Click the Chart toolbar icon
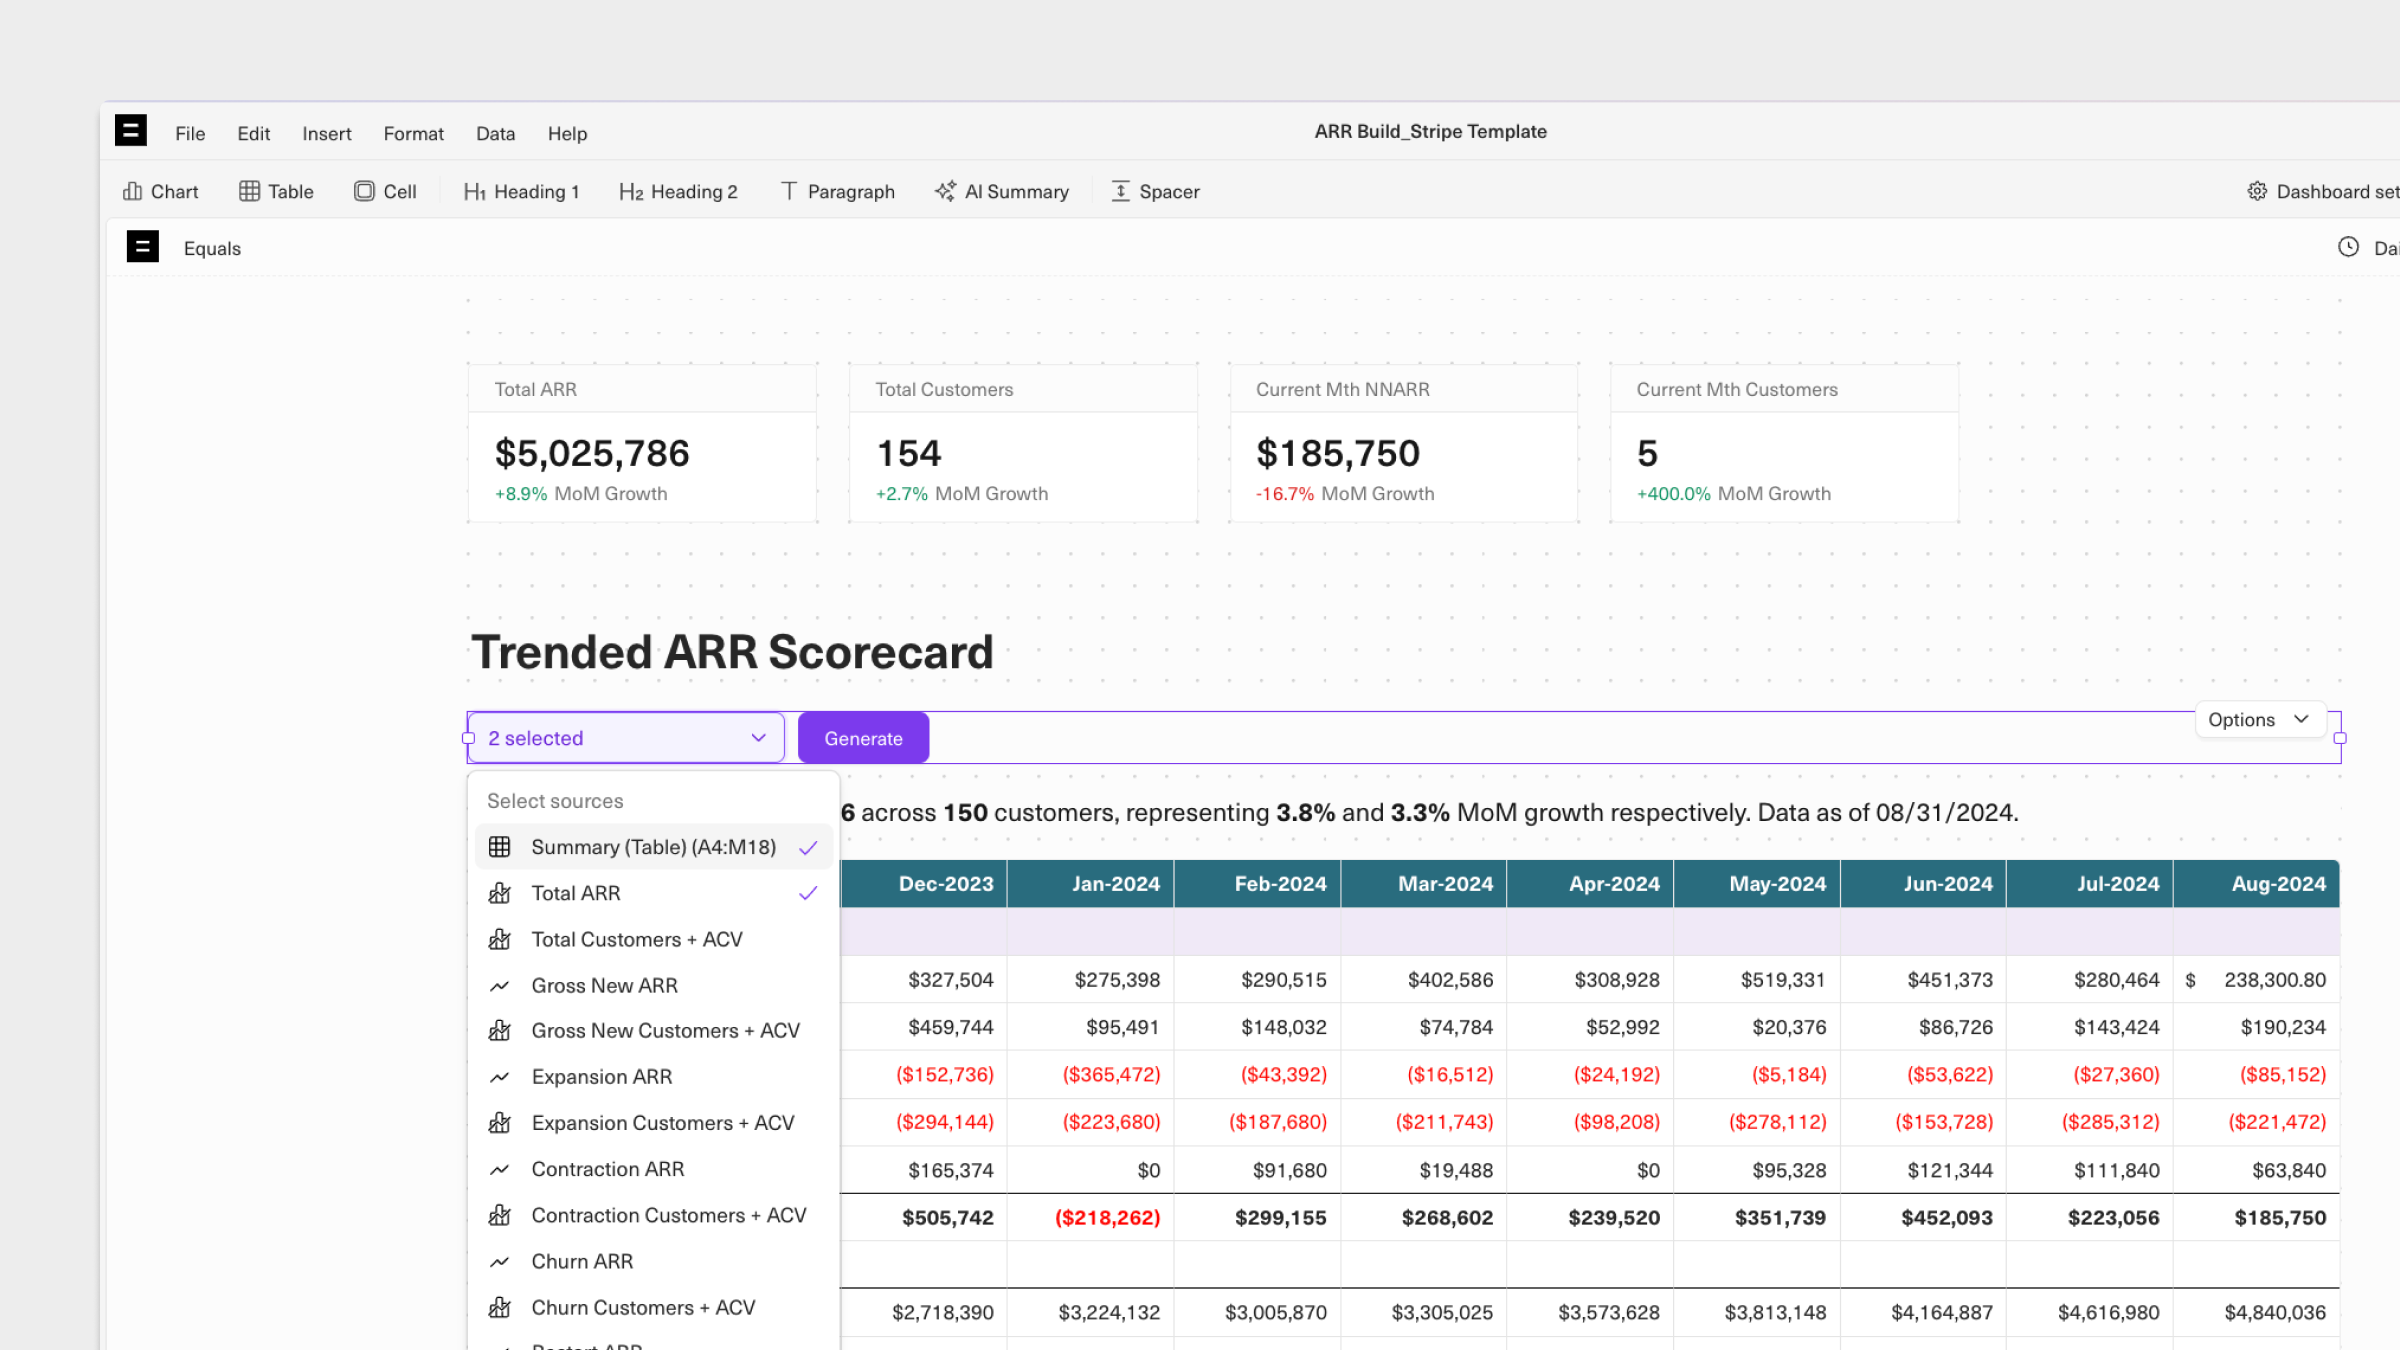 [160, 191]
